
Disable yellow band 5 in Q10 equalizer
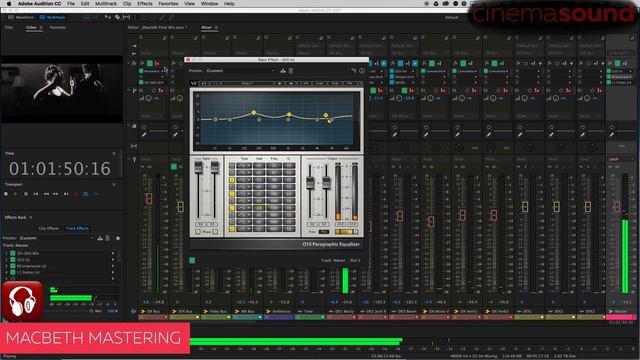(232, 194)
